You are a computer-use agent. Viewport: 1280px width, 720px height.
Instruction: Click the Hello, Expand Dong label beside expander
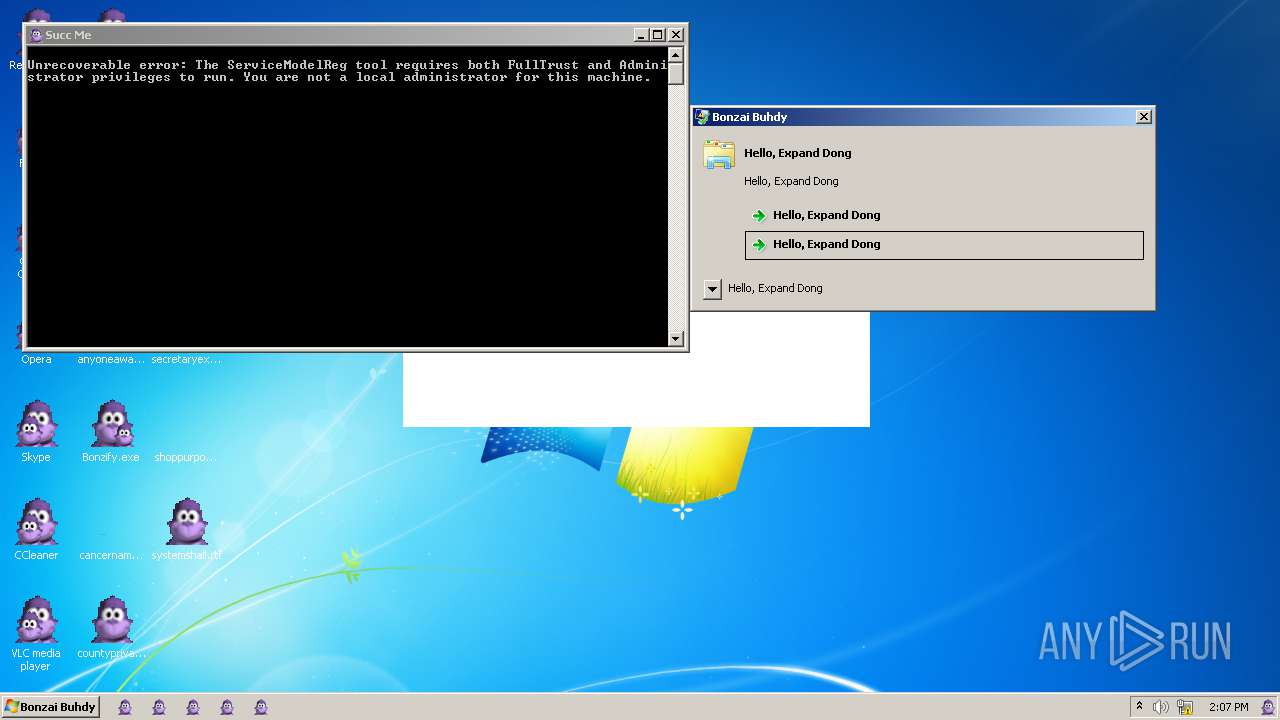[775, 288]
